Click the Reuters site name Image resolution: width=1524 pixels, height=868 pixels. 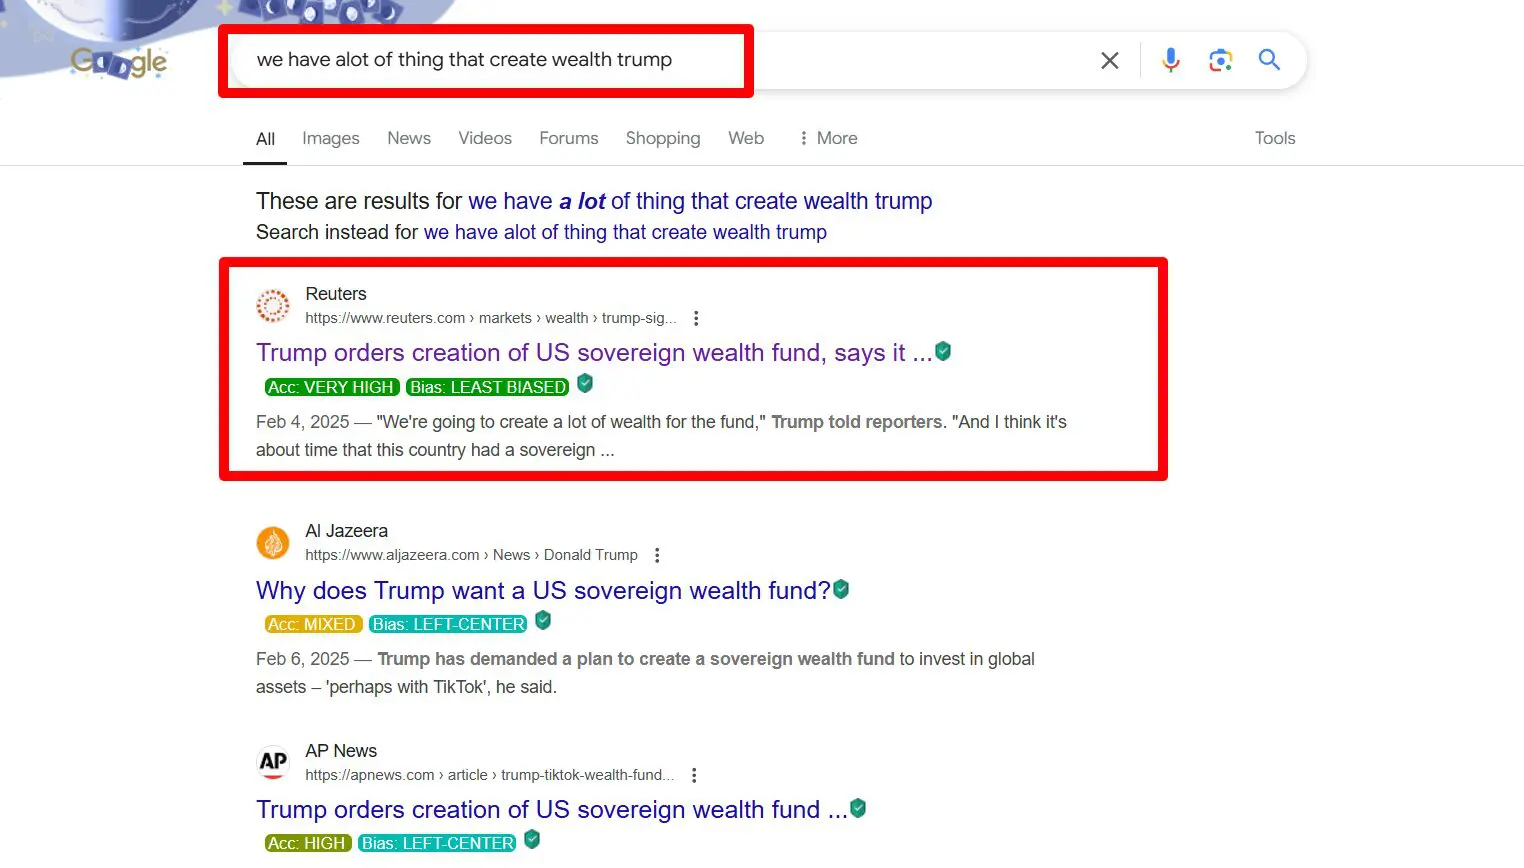pyautogui.click(x=336, y=294)
